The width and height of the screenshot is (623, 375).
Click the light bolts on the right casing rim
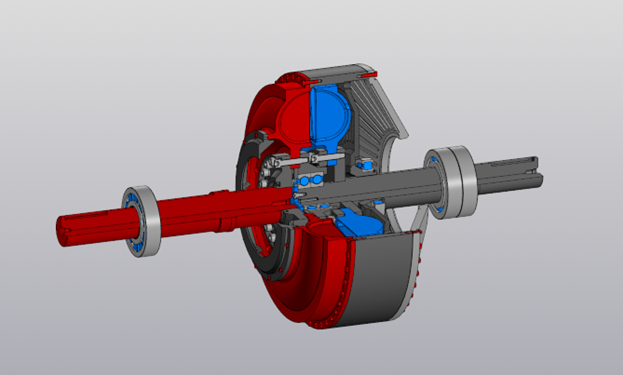(417, 274)
